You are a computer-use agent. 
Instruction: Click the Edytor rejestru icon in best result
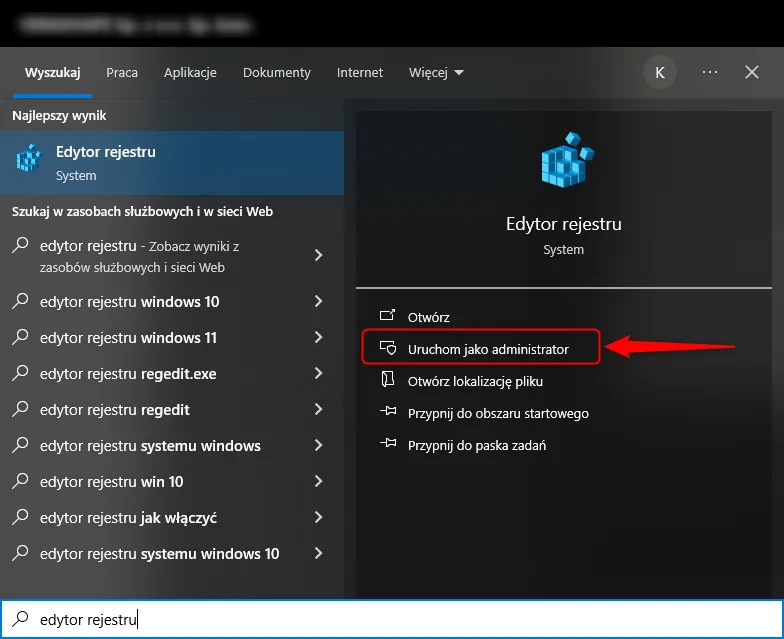[x=28, y=158]
